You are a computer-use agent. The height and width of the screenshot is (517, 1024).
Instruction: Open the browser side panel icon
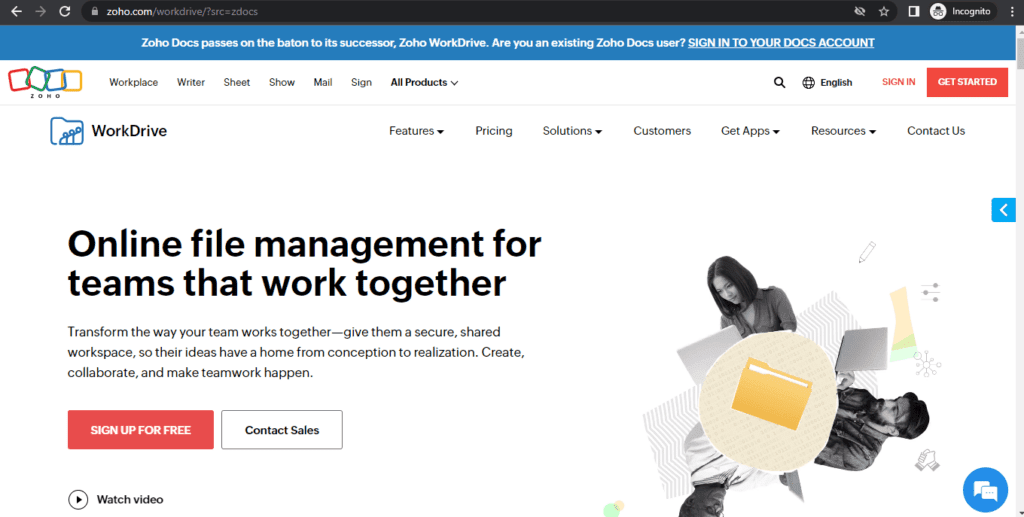click(914, 11)
